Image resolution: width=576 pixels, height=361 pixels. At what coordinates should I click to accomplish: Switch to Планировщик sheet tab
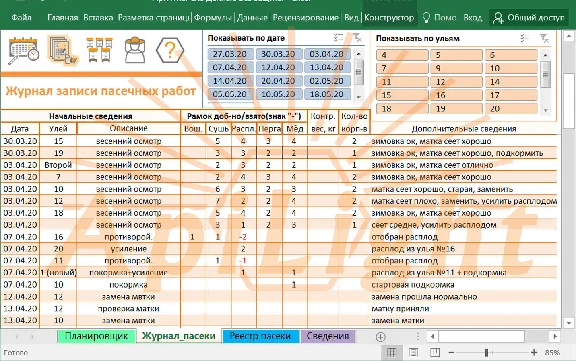[96, 336]
